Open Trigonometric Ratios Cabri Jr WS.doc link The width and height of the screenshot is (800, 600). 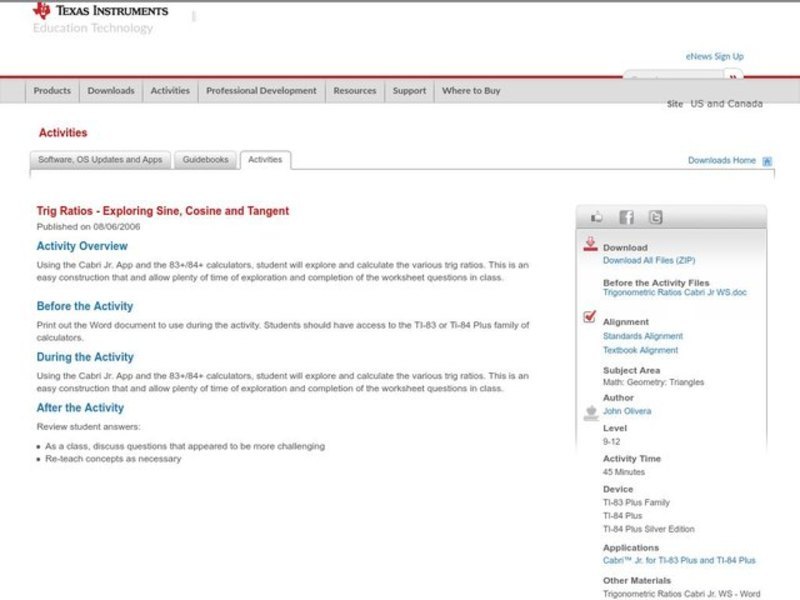674,293
